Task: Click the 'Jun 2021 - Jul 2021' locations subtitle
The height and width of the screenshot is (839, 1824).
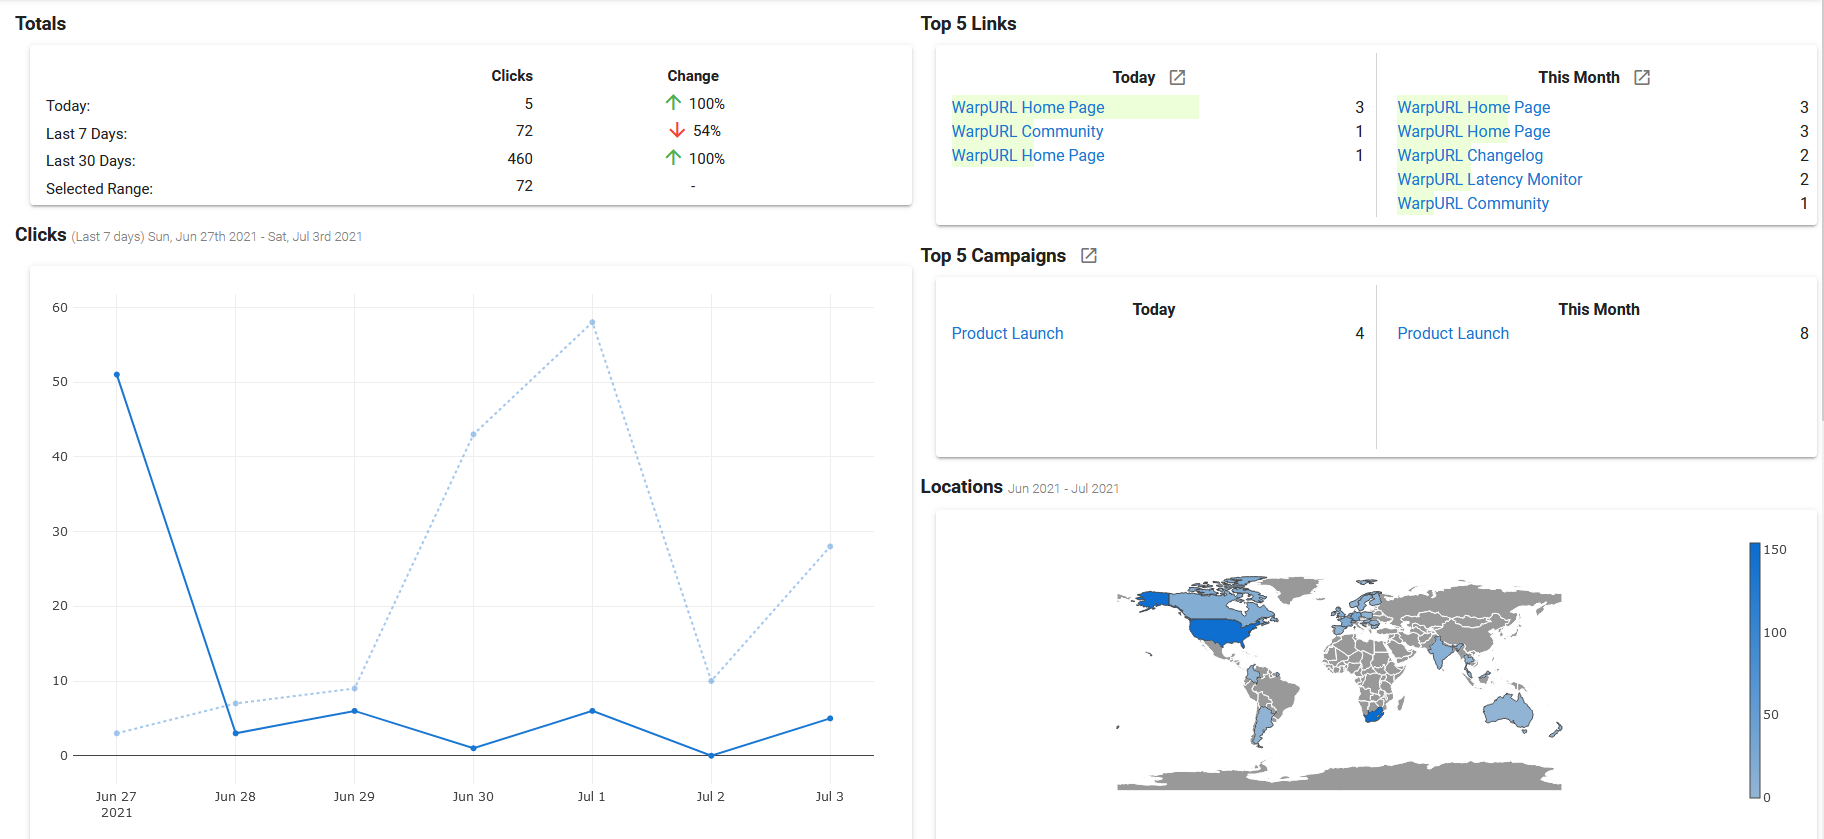Action: coord(1063,489)
